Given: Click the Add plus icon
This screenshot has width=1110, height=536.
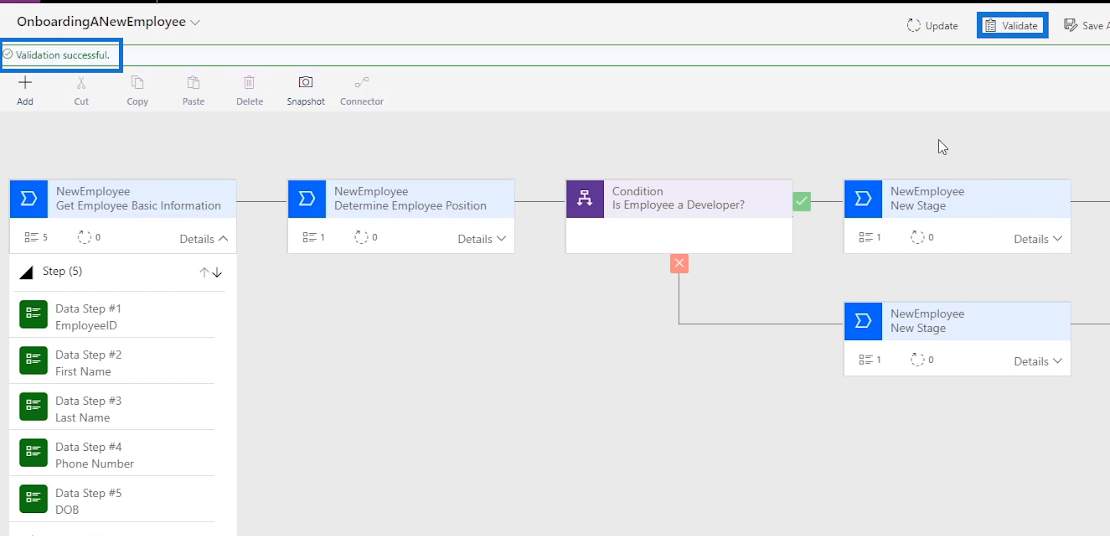Looking at the screenshot, I should coord(25,82).
